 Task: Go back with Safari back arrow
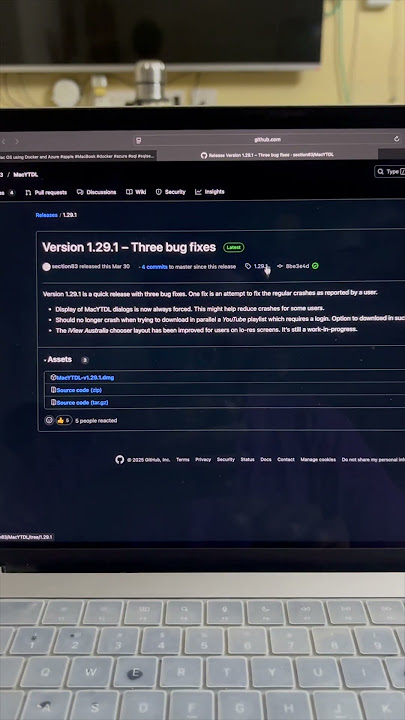3,141
